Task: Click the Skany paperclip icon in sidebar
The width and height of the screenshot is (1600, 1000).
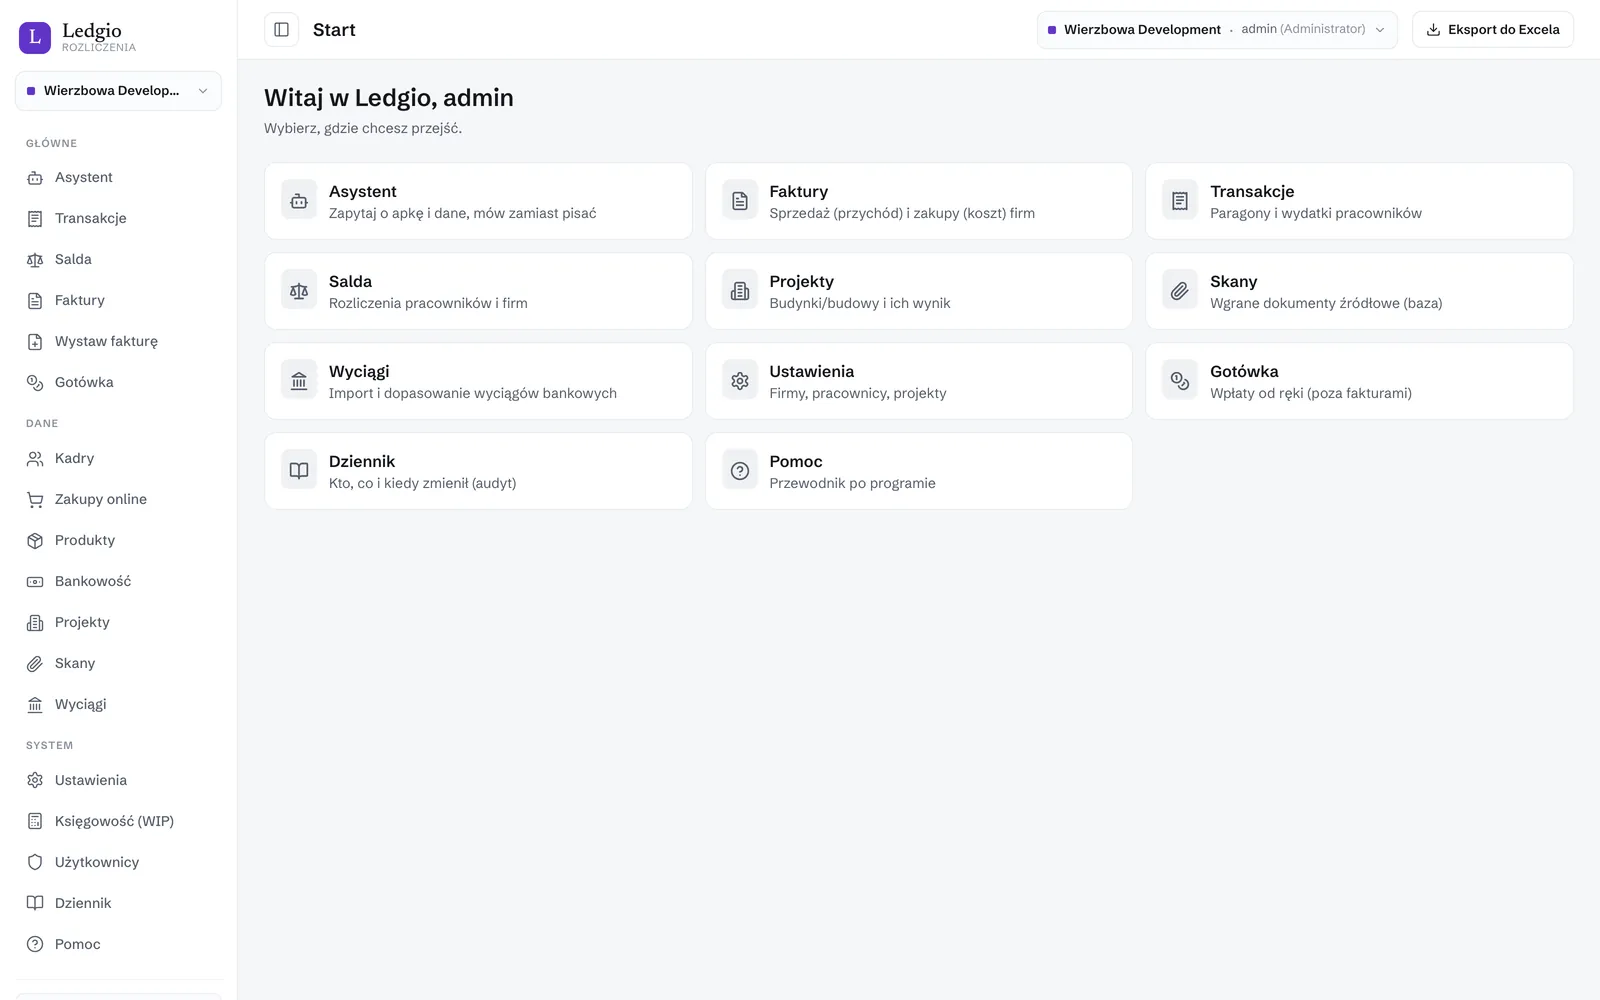Action: 35,664
